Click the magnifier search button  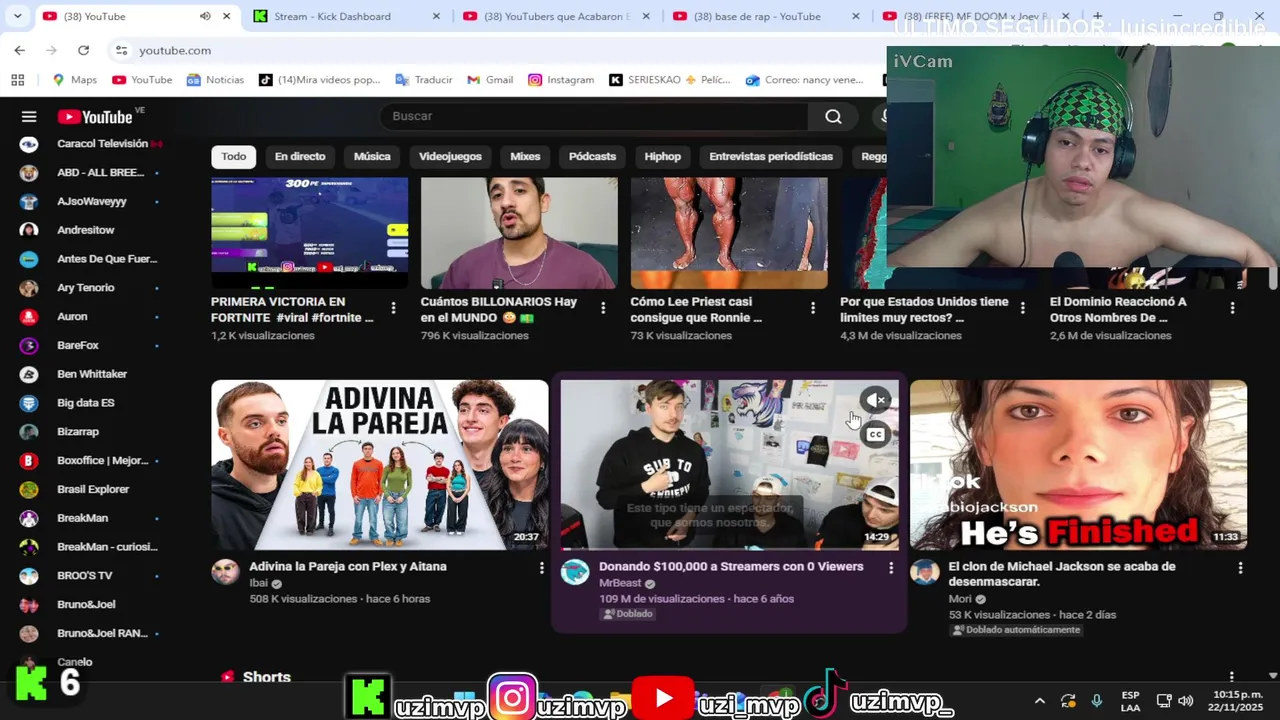(x=833, y=117)
